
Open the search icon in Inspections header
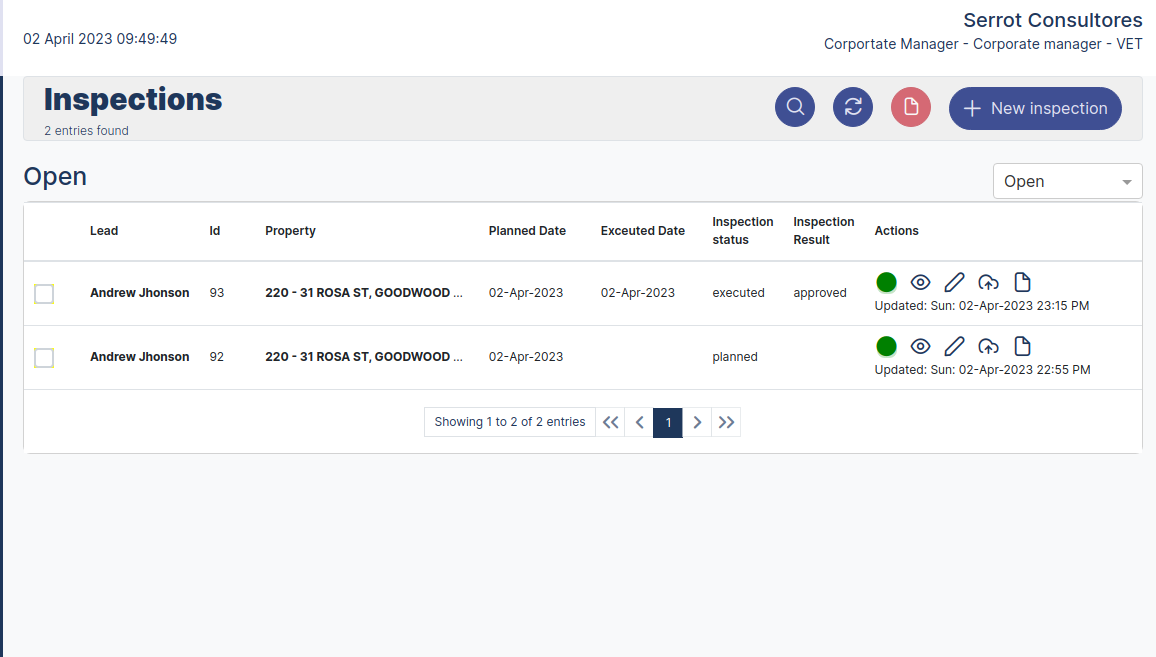795,106
